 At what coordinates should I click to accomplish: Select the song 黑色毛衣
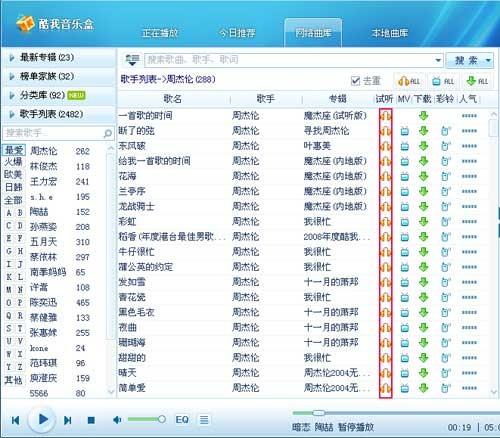(136, 312)
